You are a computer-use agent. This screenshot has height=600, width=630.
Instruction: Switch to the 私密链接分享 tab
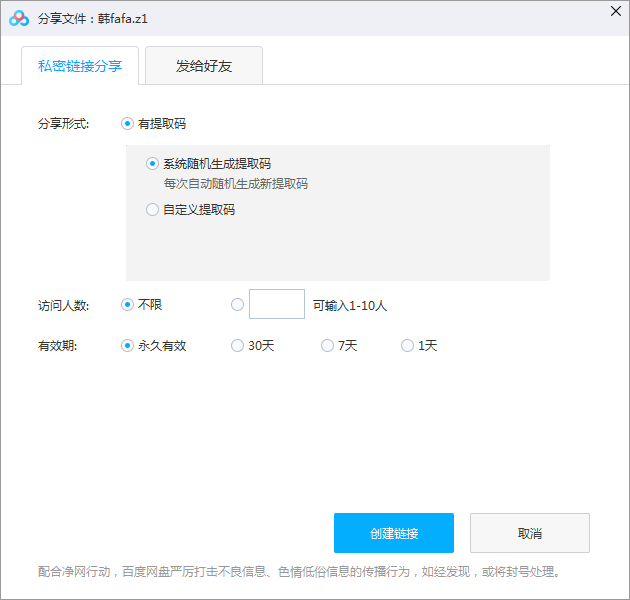click(80, 66)
